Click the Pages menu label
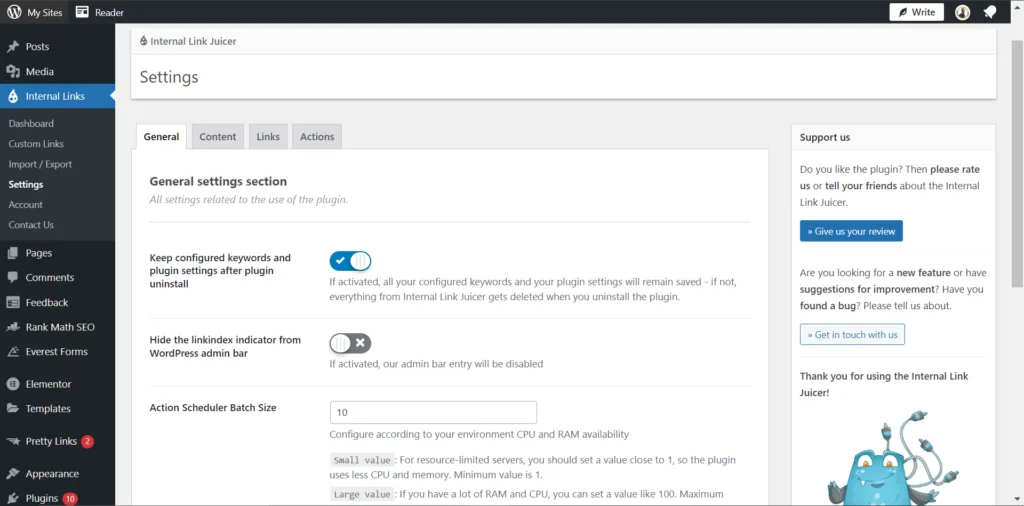 39,253
